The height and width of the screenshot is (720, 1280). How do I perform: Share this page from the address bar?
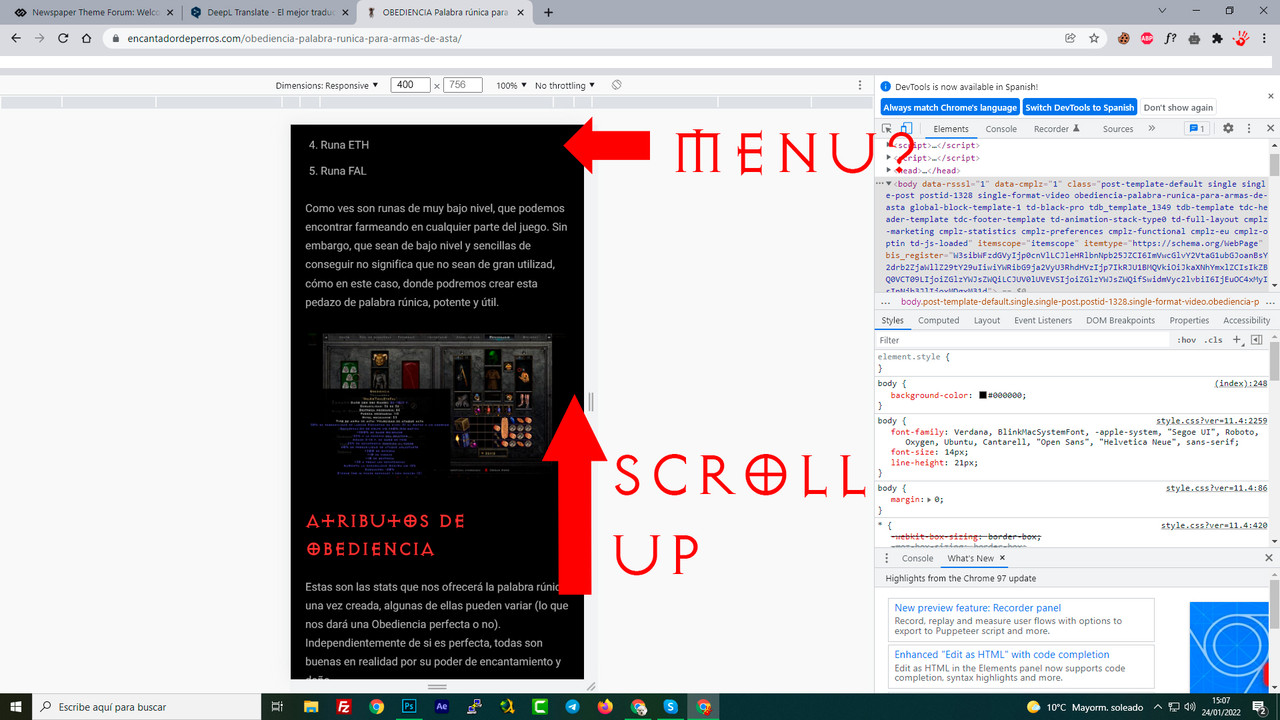[x=1070, y=38]
